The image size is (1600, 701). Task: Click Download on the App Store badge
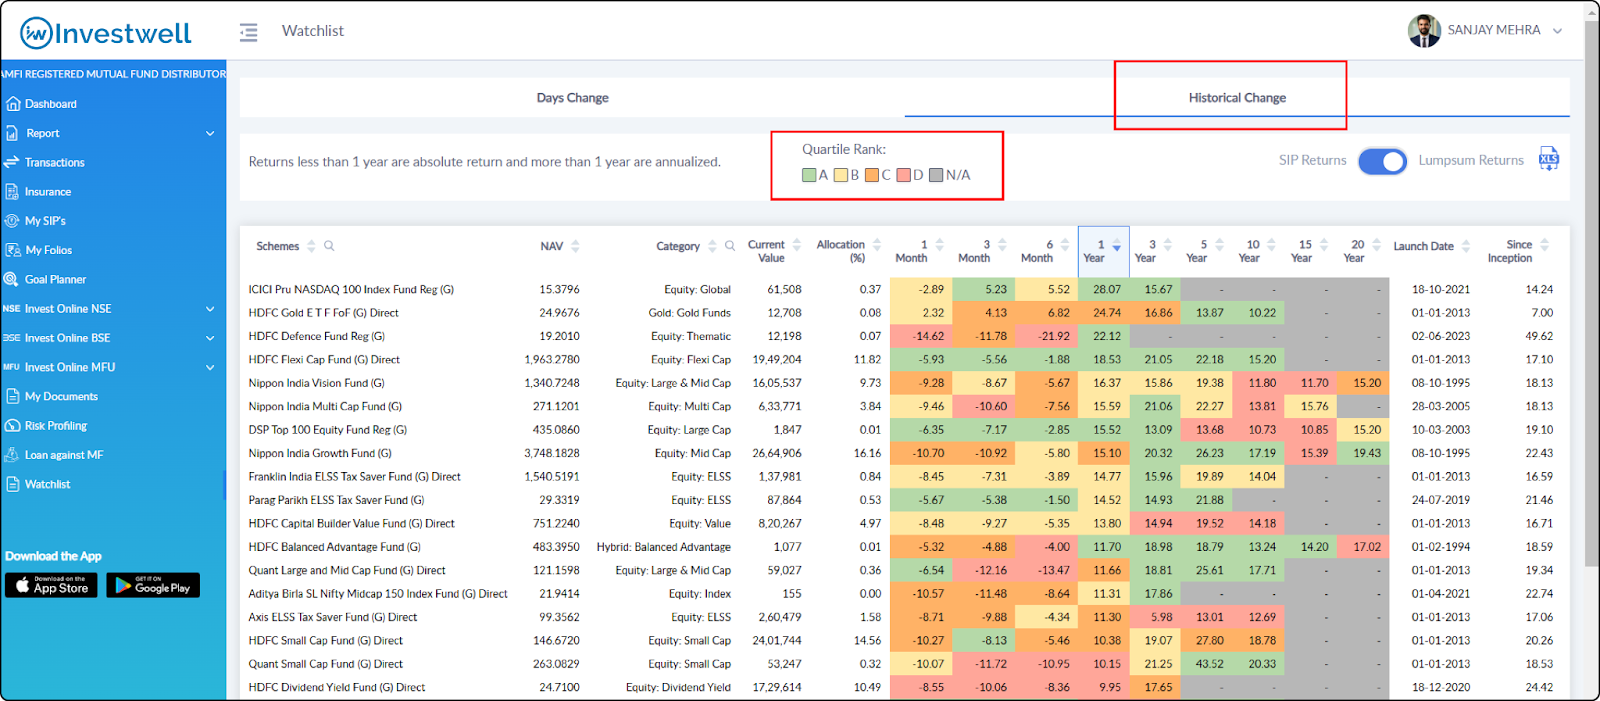(x=51, y=585)
